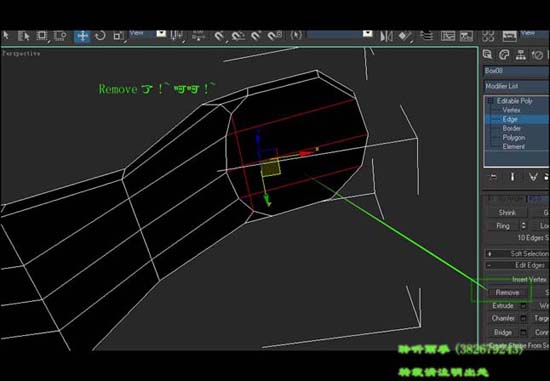This screenshot has height=381, width=550.
Task: Click the Ring spinner arrows
Action: click(523, 226)
